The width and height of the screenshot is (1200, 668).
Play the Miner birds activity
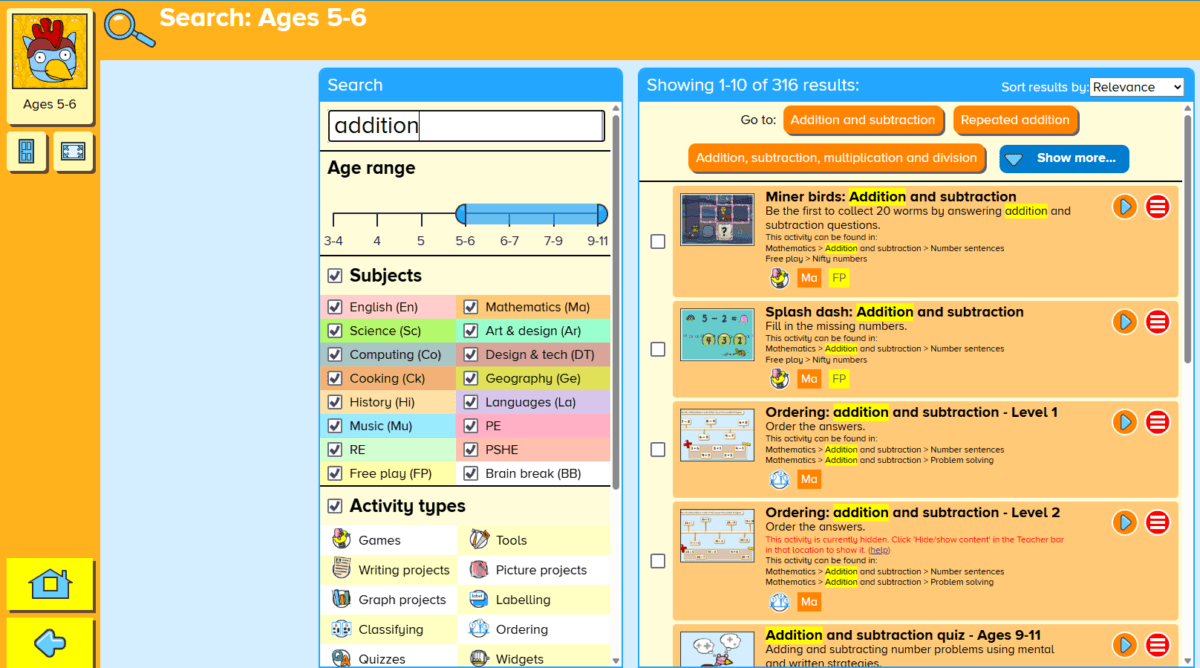tap(1124, 206)
